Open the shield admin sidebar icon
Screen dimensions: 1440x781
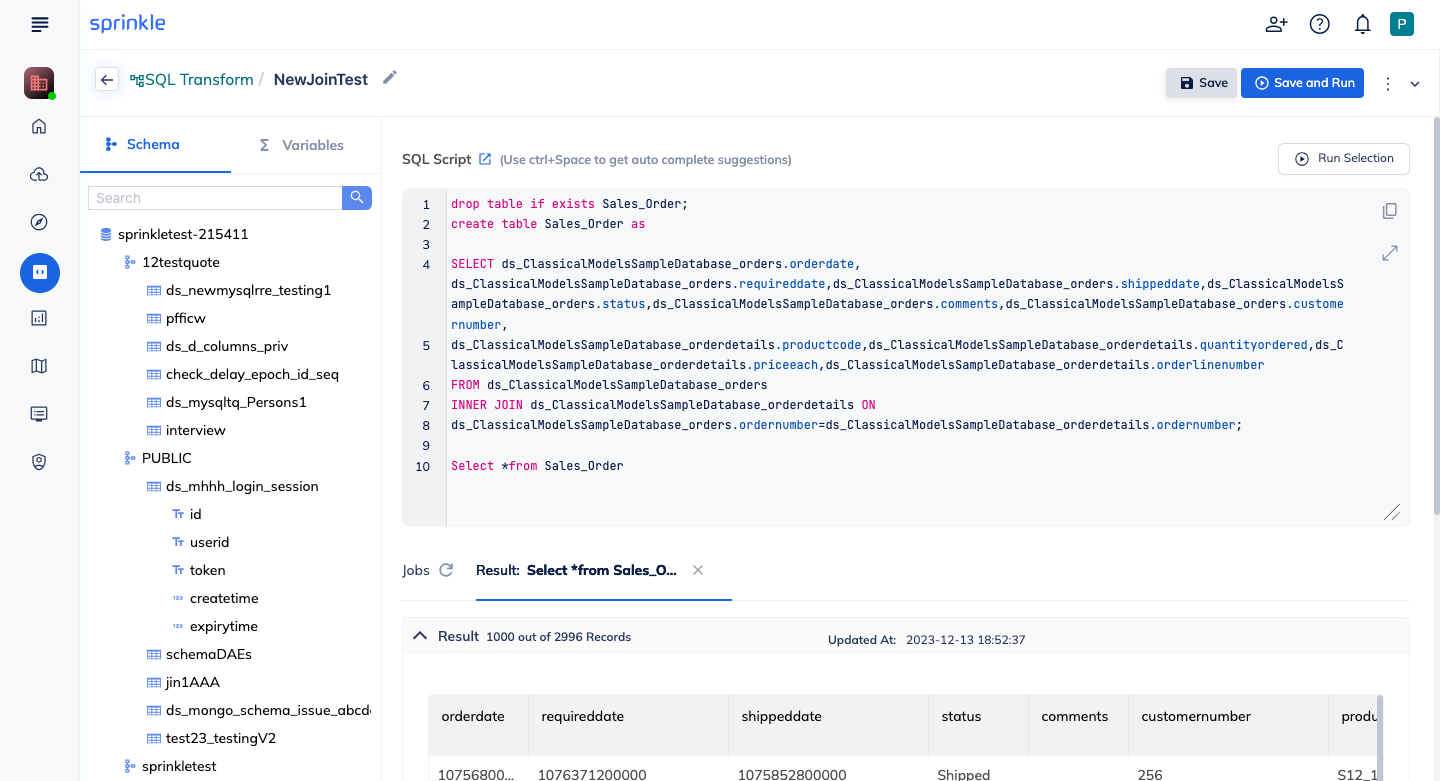[39, 461]
